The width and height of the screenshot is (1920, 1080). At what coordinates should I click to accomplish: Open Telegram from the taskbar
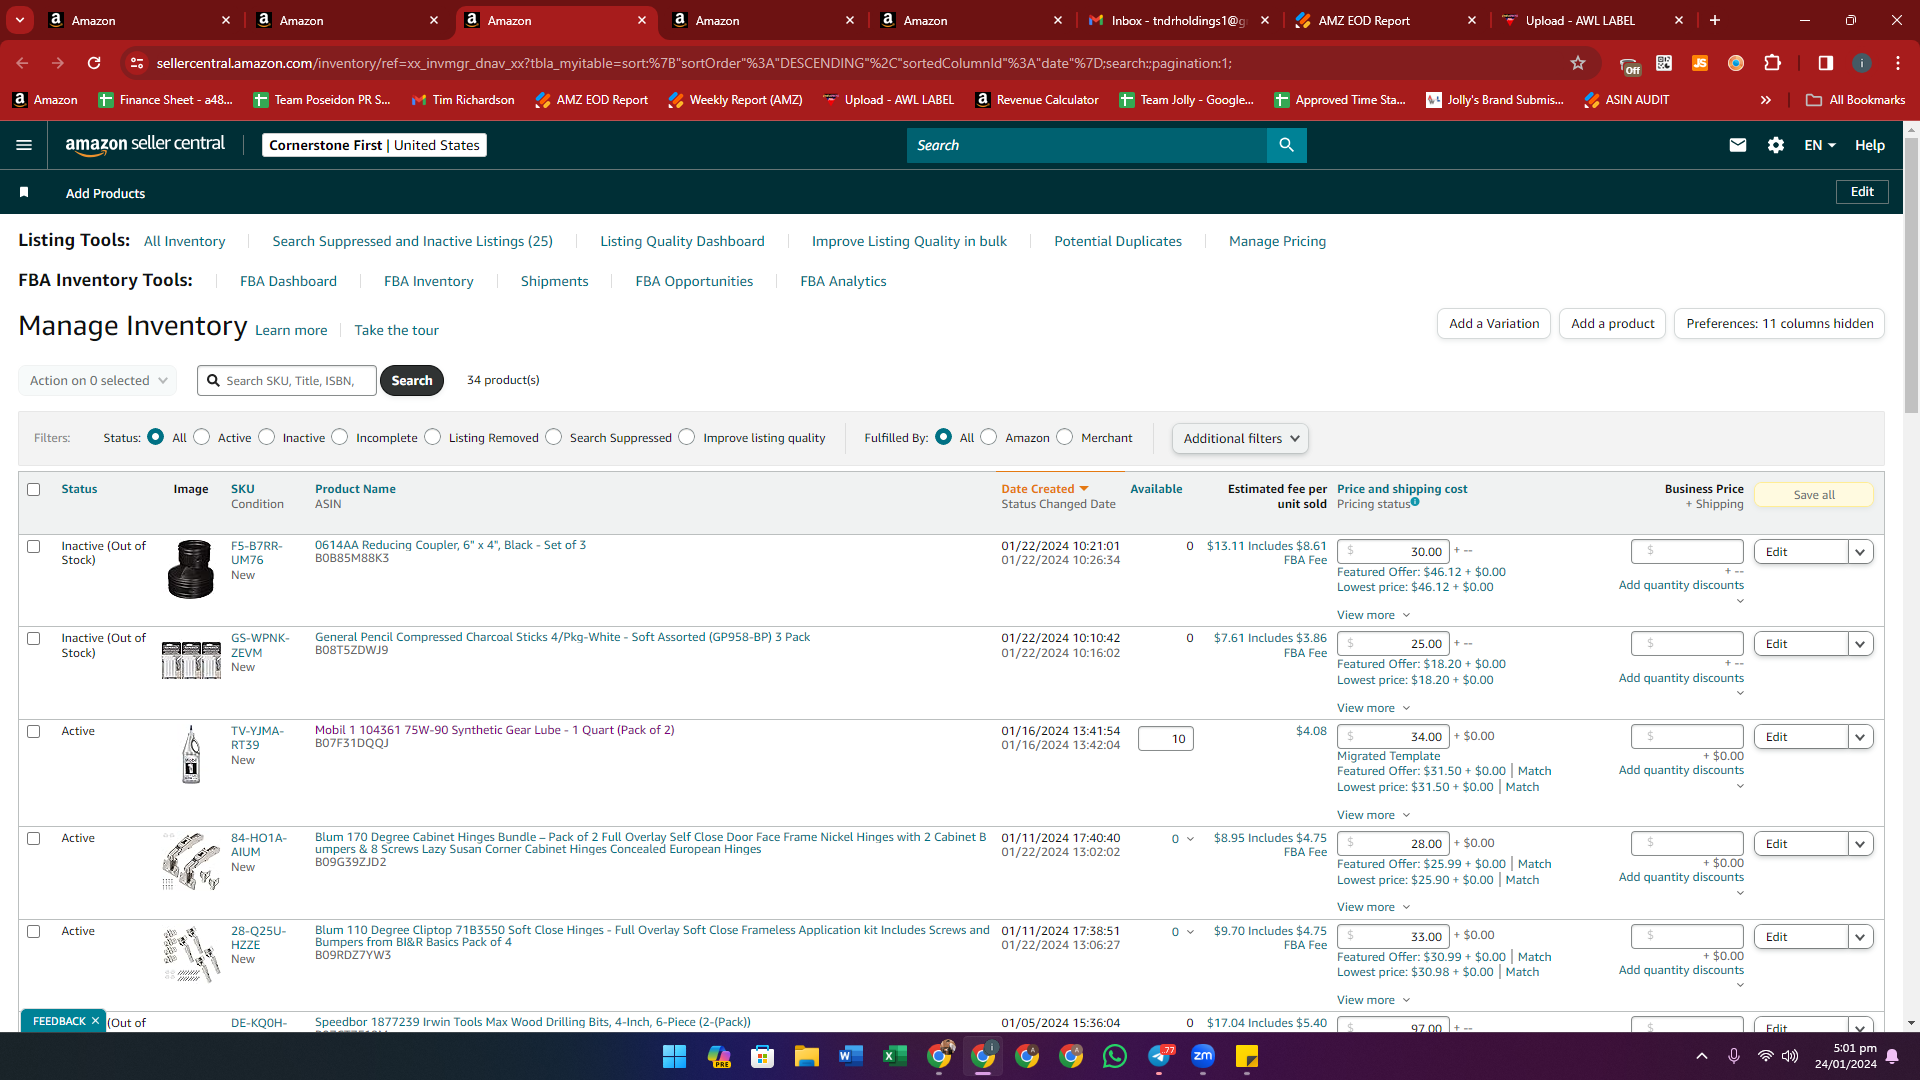click(x=1158, y=1056)
